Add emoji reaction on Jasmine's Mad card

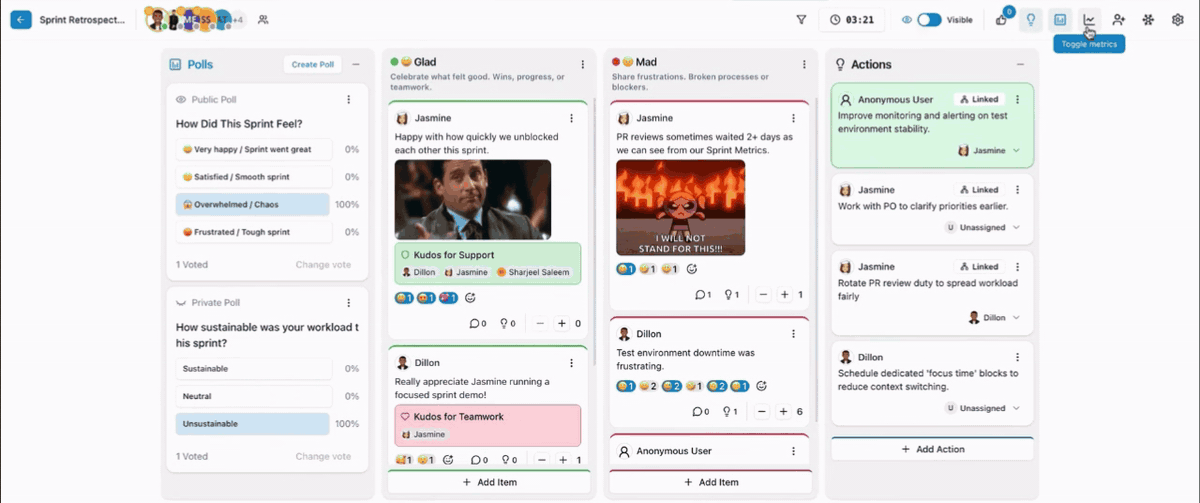[692, 269]
